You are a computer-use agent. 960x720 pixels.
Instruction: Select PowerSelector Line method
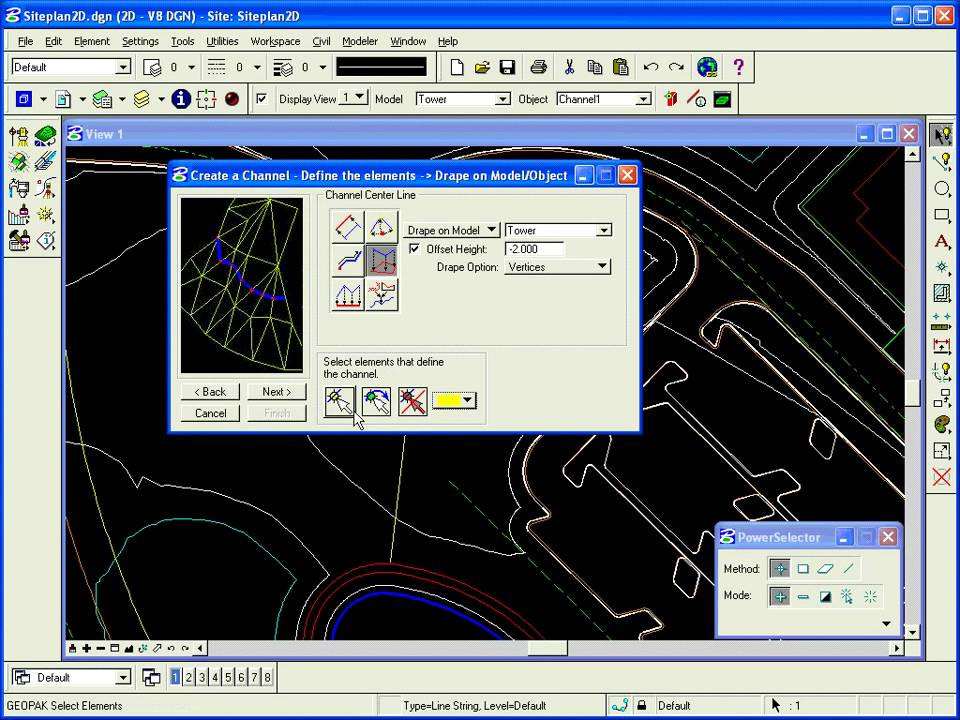click(849, 569)
